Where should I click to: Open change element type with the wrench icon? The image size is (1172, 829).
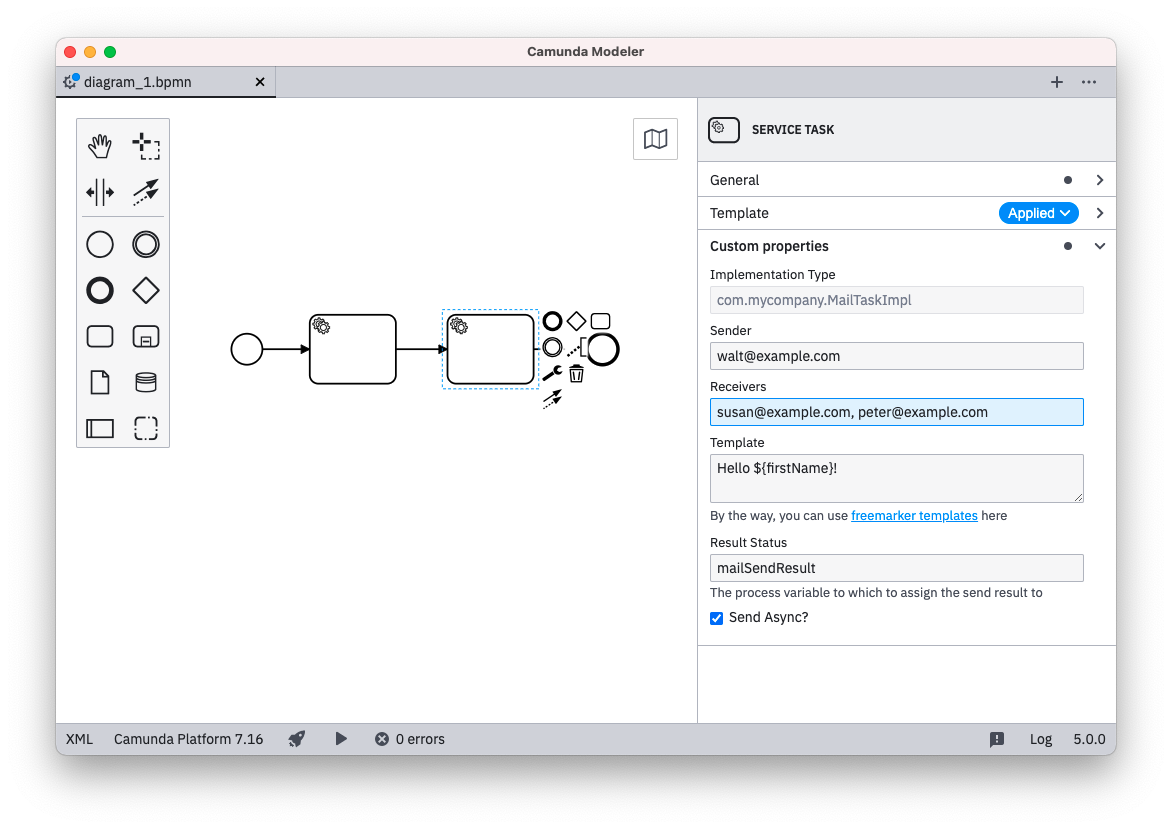[552, 372]
